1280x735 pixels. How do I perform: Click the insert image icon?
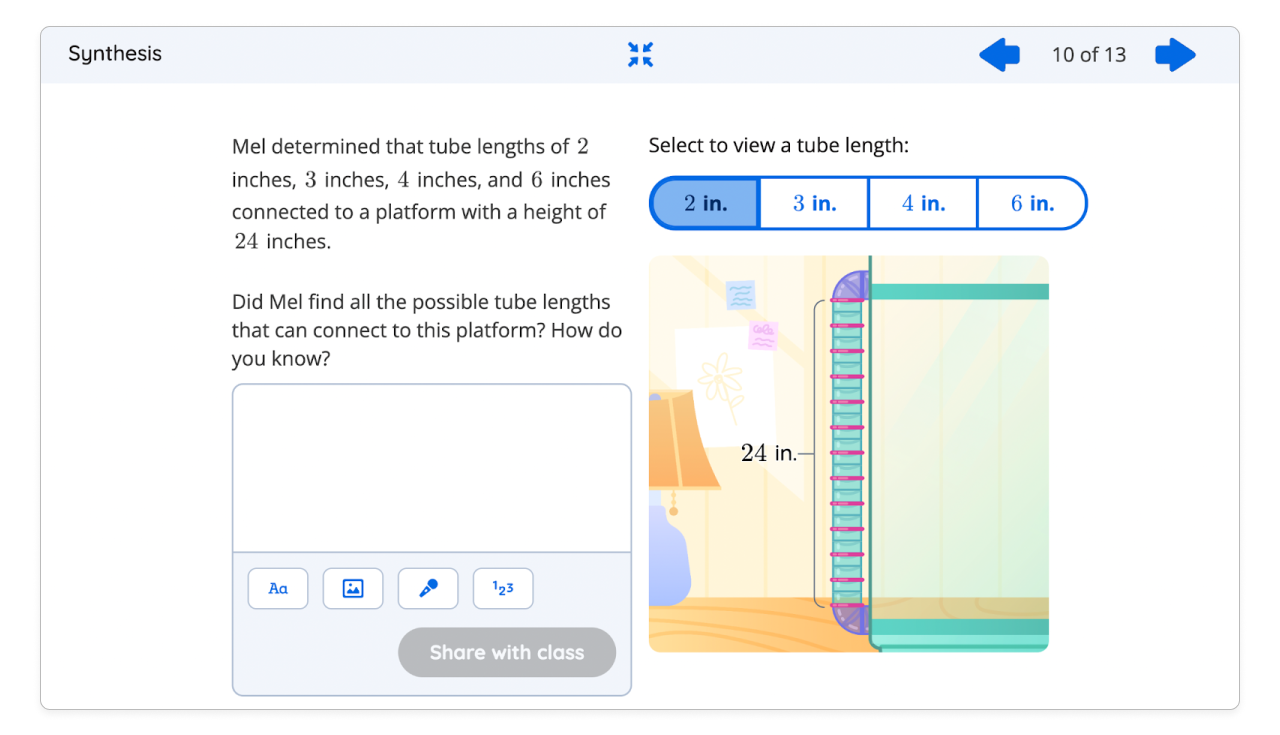point(352,588)
